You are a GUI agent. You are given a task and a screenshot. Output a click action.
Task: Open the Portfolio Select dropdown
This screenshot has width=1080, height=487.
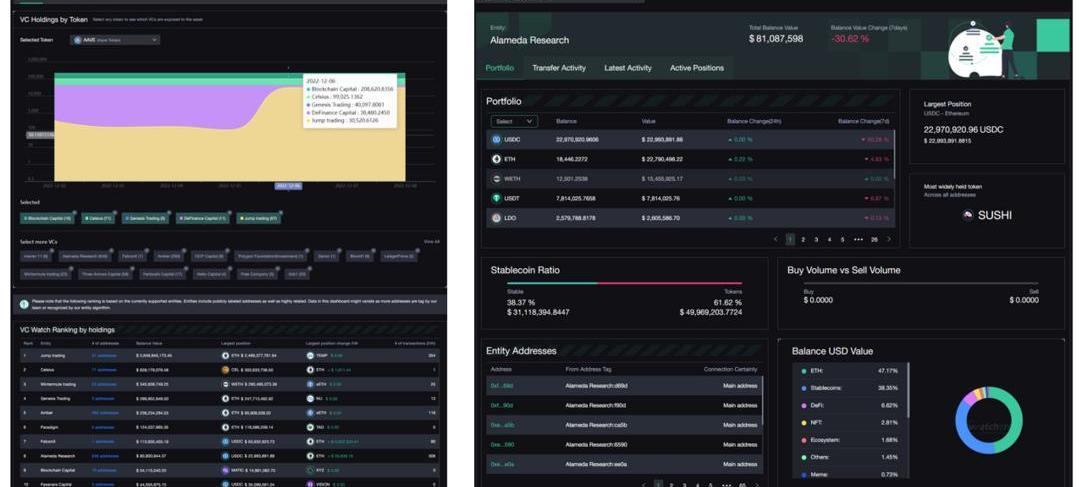tap(514, 121)
